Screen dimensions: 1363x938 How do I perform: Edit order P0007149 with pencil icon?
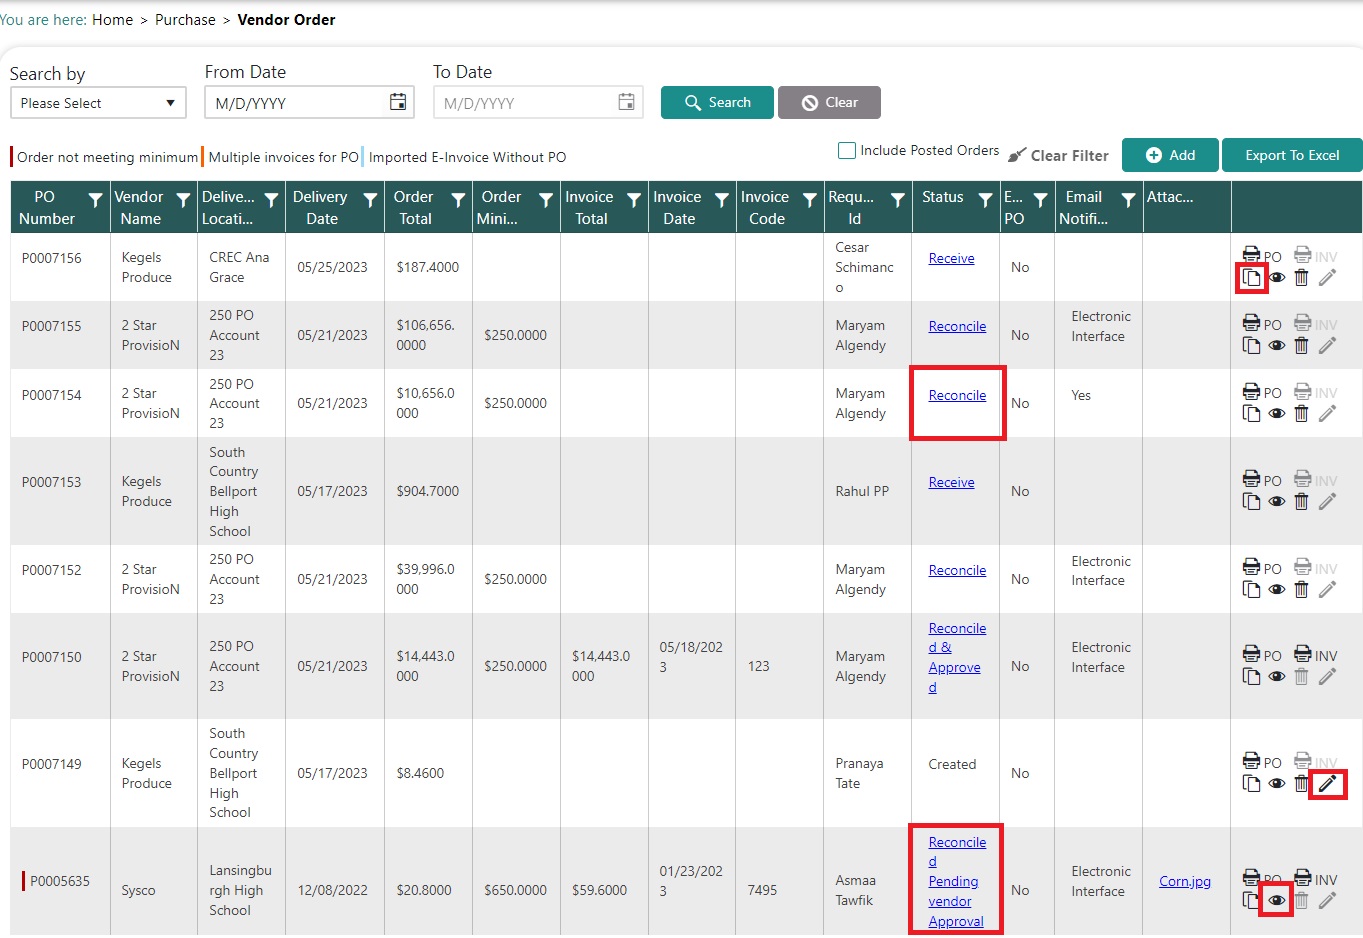(x=1327, y=784)
